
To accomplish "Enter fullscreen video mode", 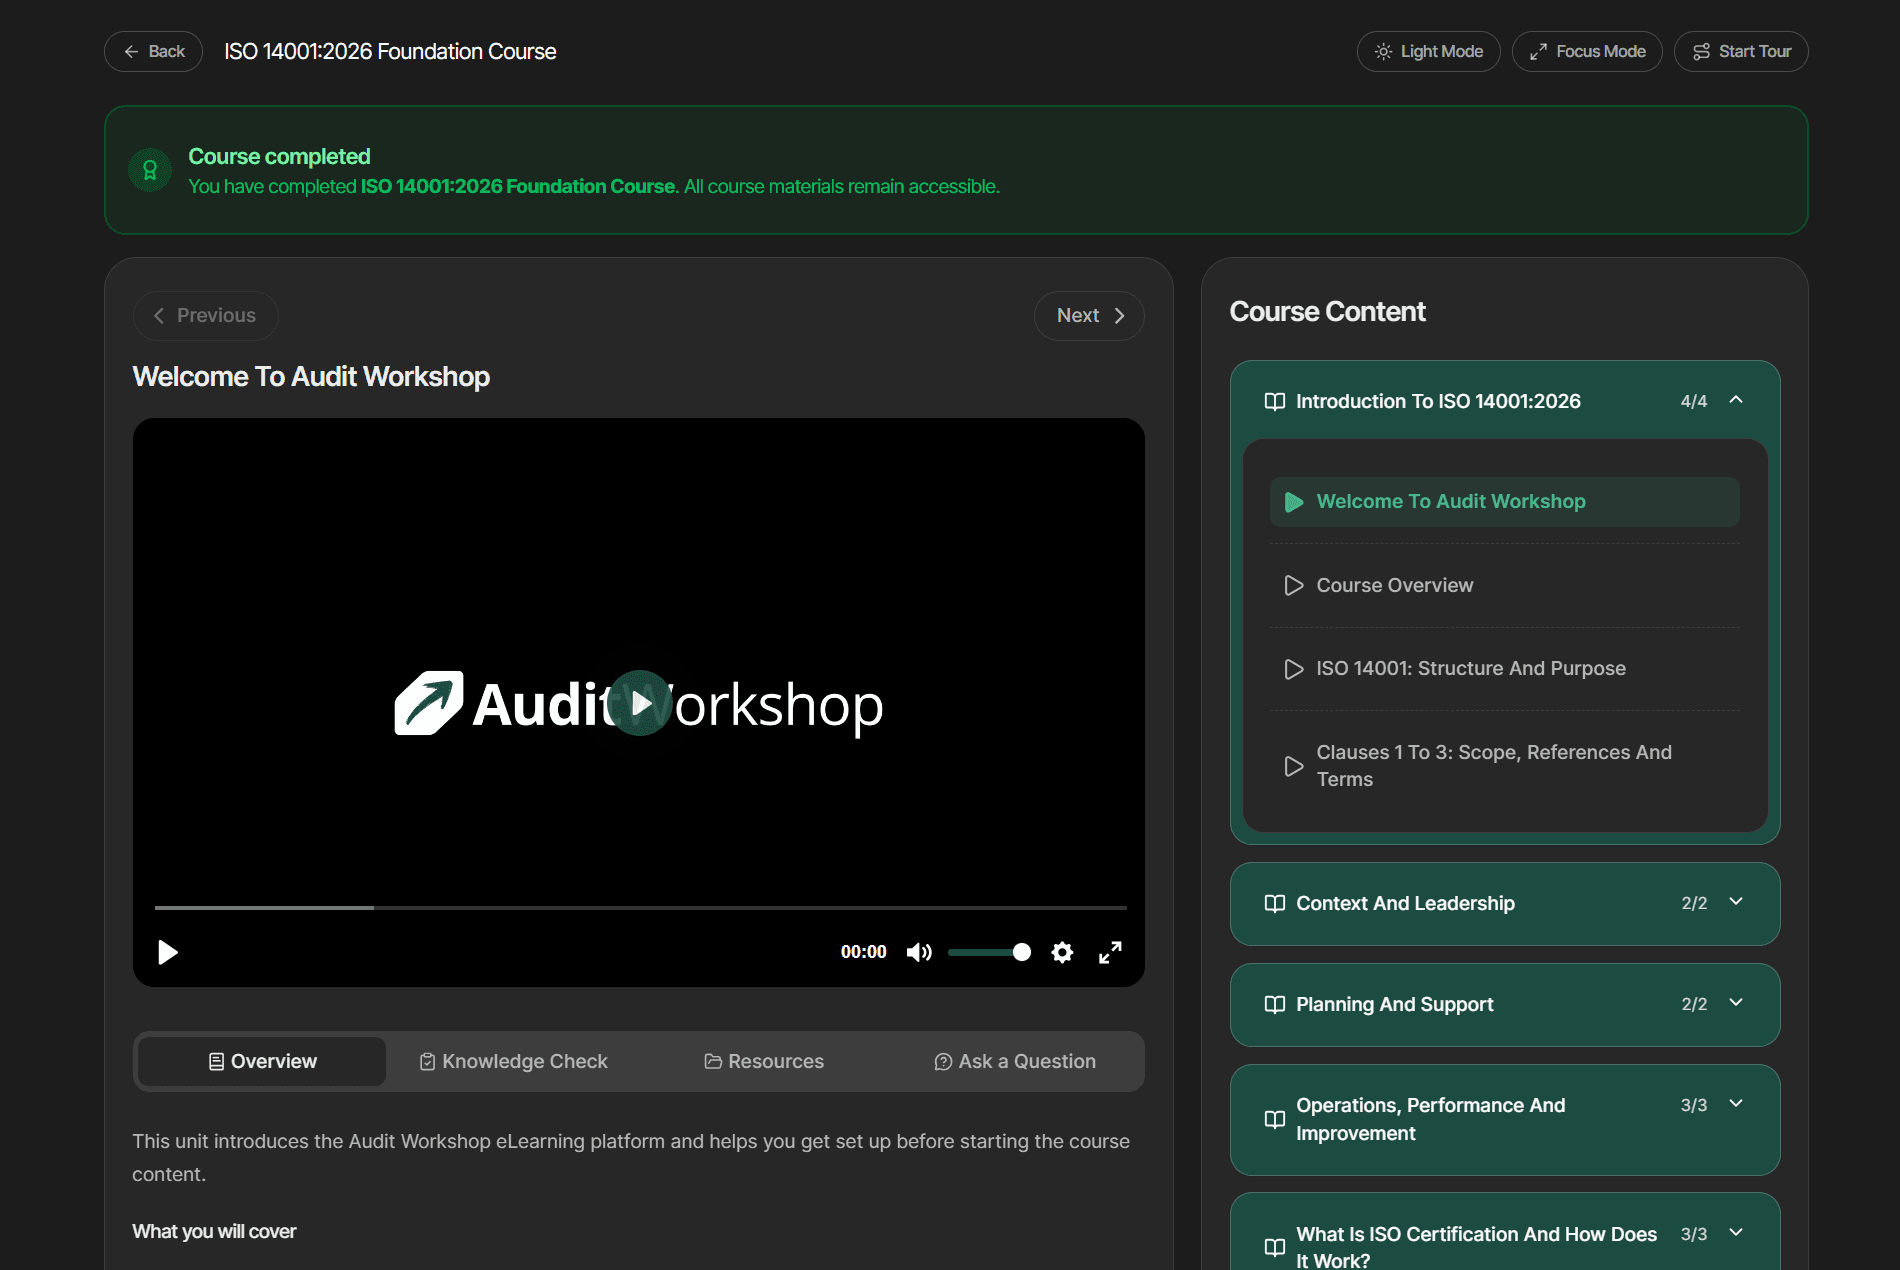I will 1110,952.
